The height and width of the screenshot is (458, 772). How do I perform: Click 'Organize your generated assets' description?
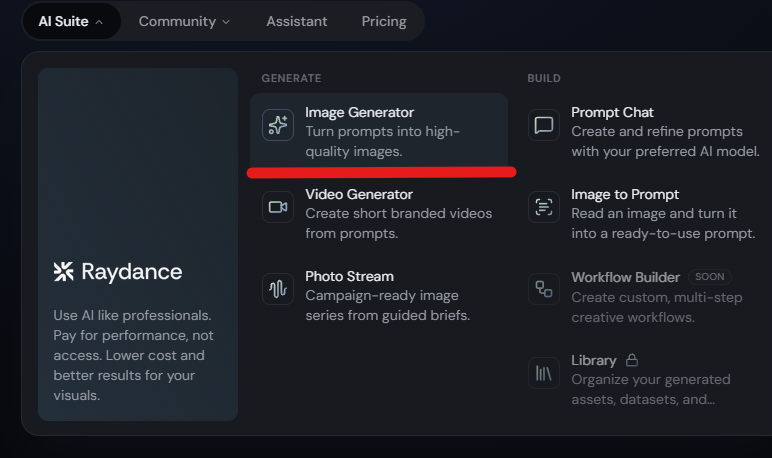(651, 389)
